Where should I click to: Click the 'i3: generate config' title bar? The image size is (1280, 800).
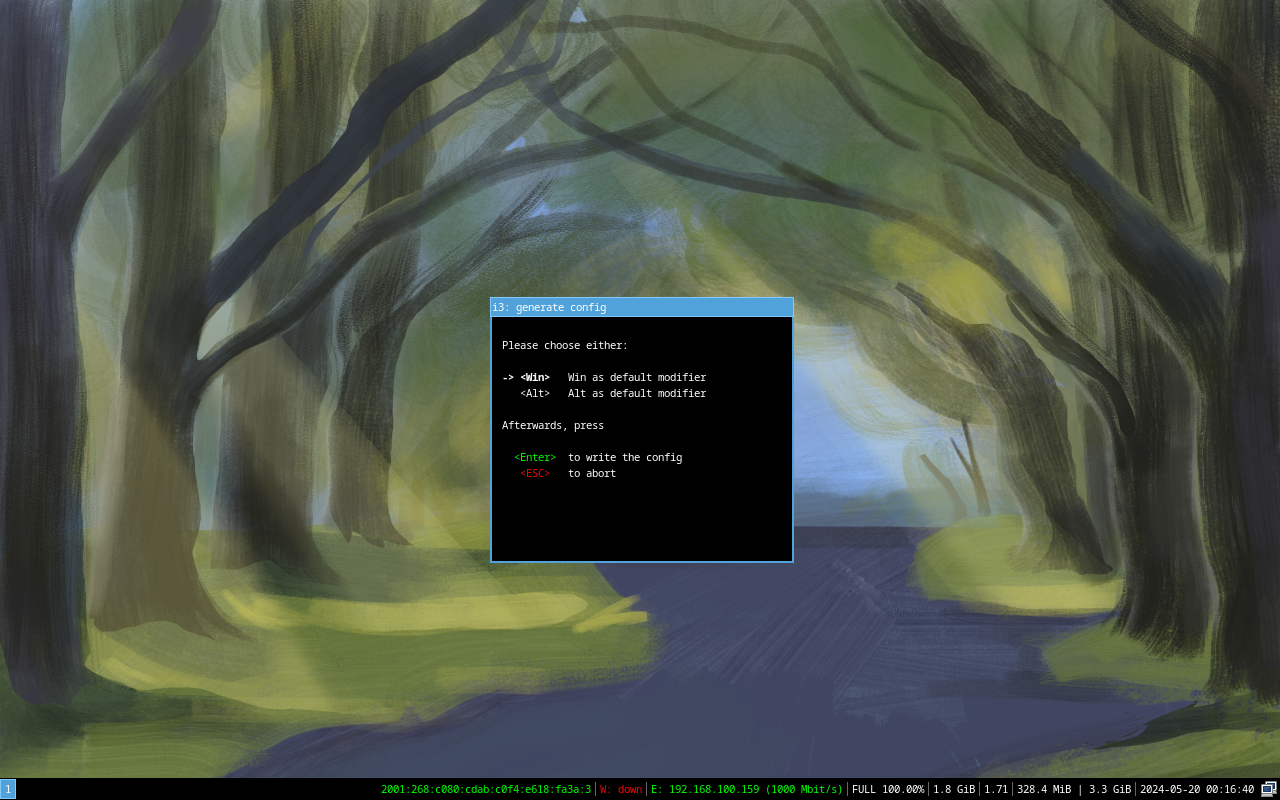coord(642,307)
